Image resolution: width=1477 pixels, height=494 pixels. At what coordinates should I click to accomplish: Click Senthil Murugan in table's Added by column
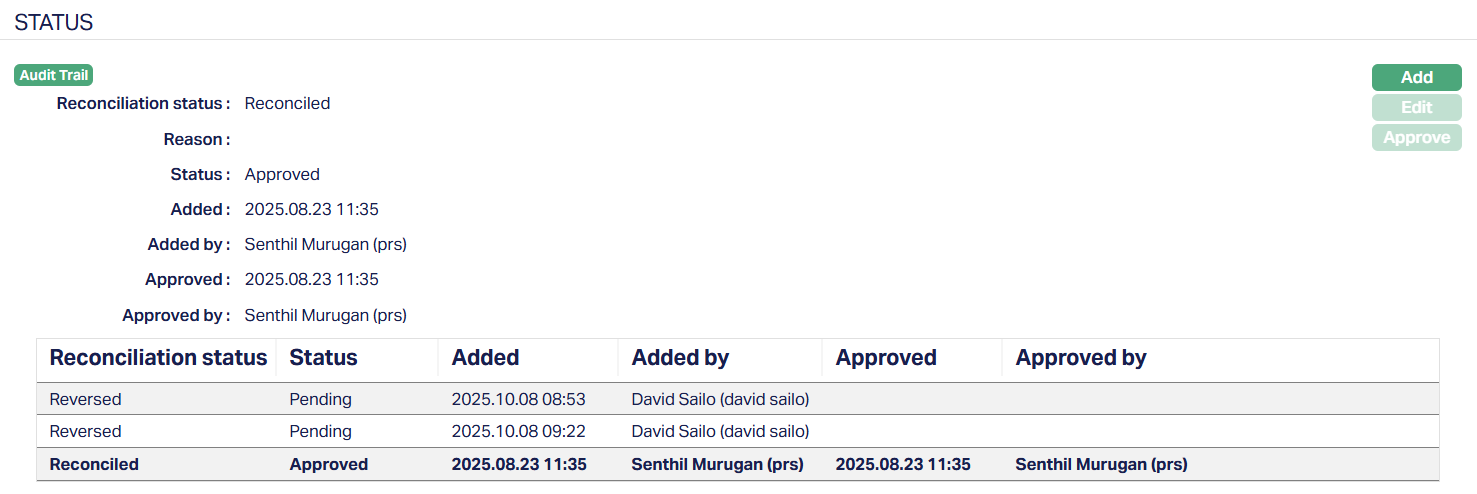pos(717,464)
